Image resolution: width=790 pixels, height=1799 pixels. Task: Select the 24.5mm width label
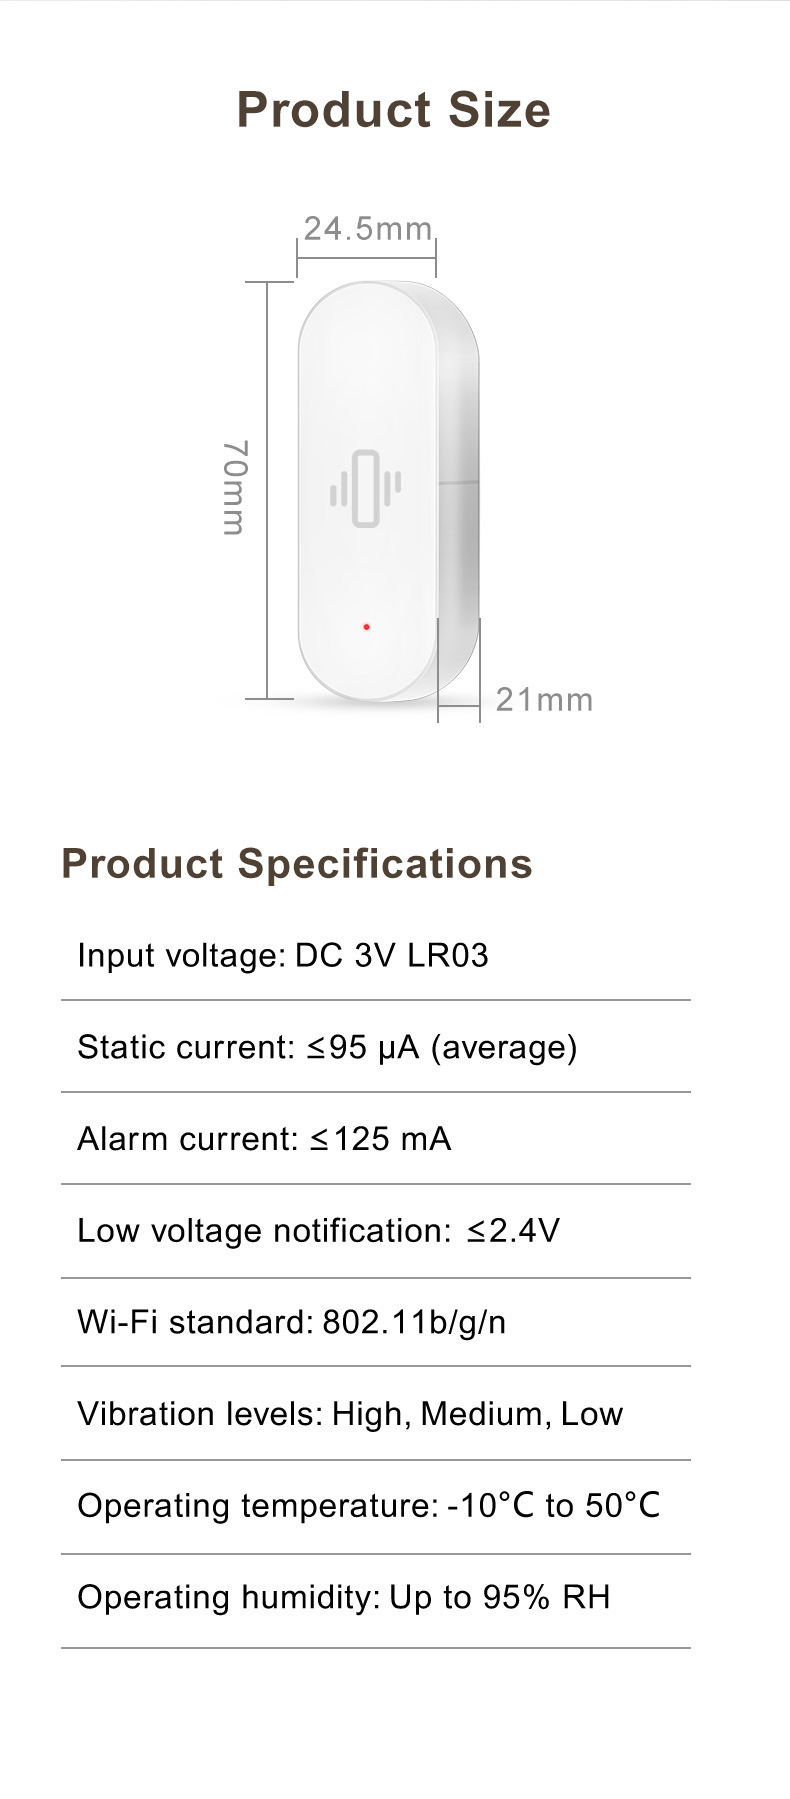[x=367, y=229]
